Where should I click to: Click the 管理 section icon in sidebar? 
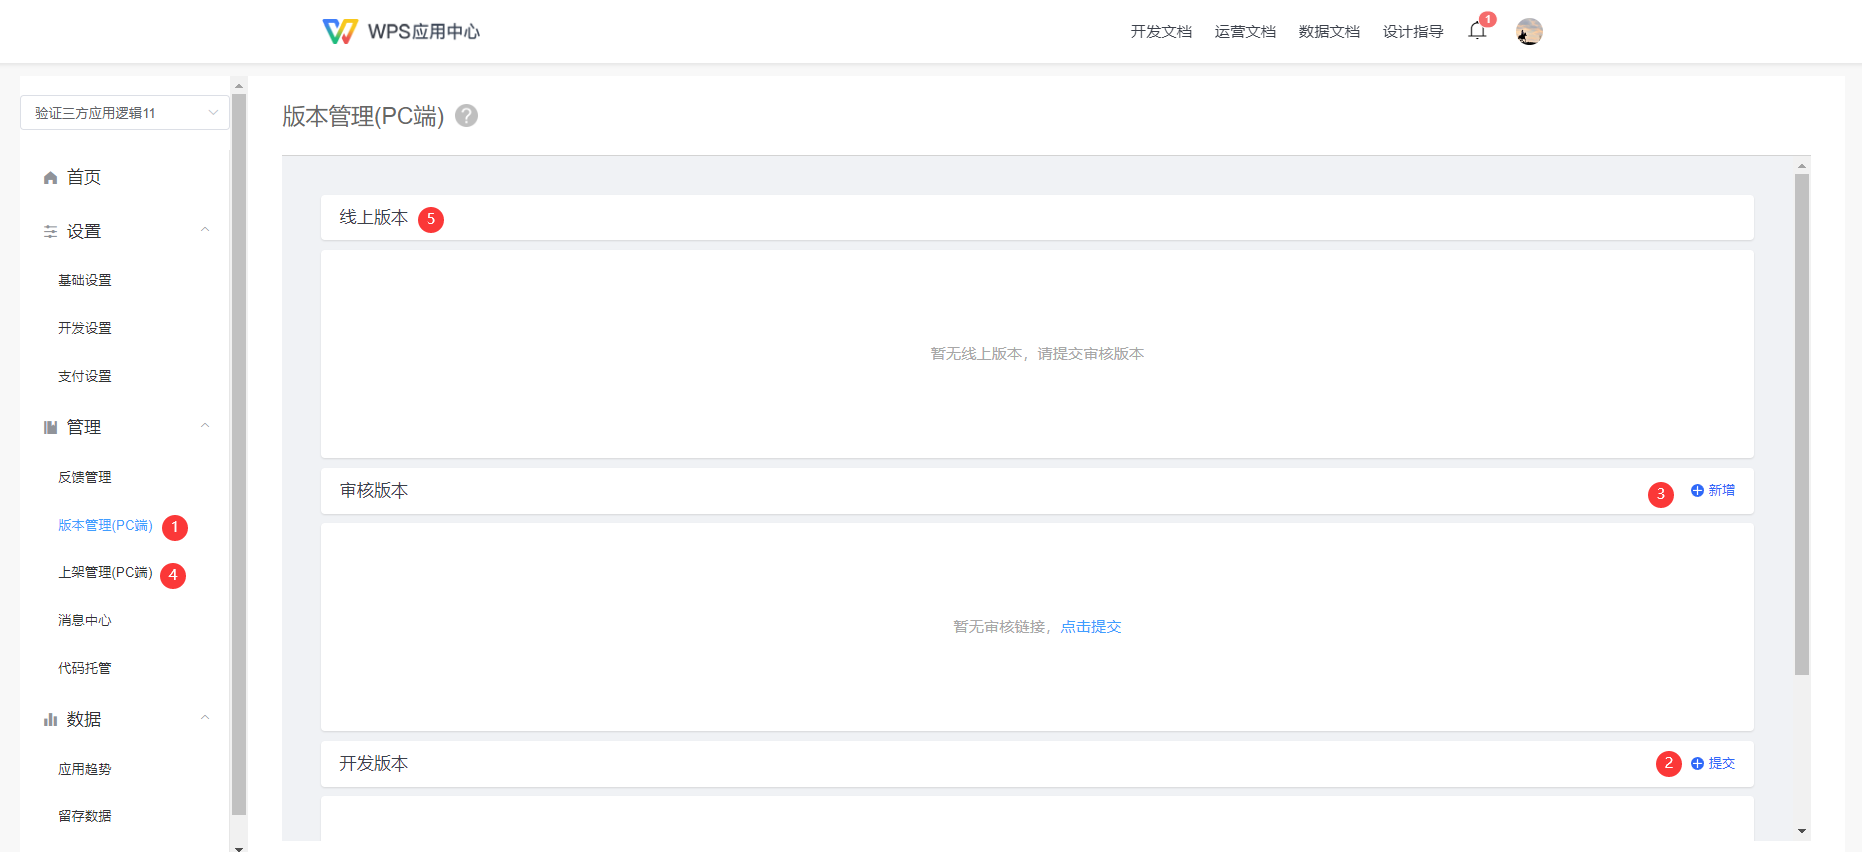tap(50, 428)
